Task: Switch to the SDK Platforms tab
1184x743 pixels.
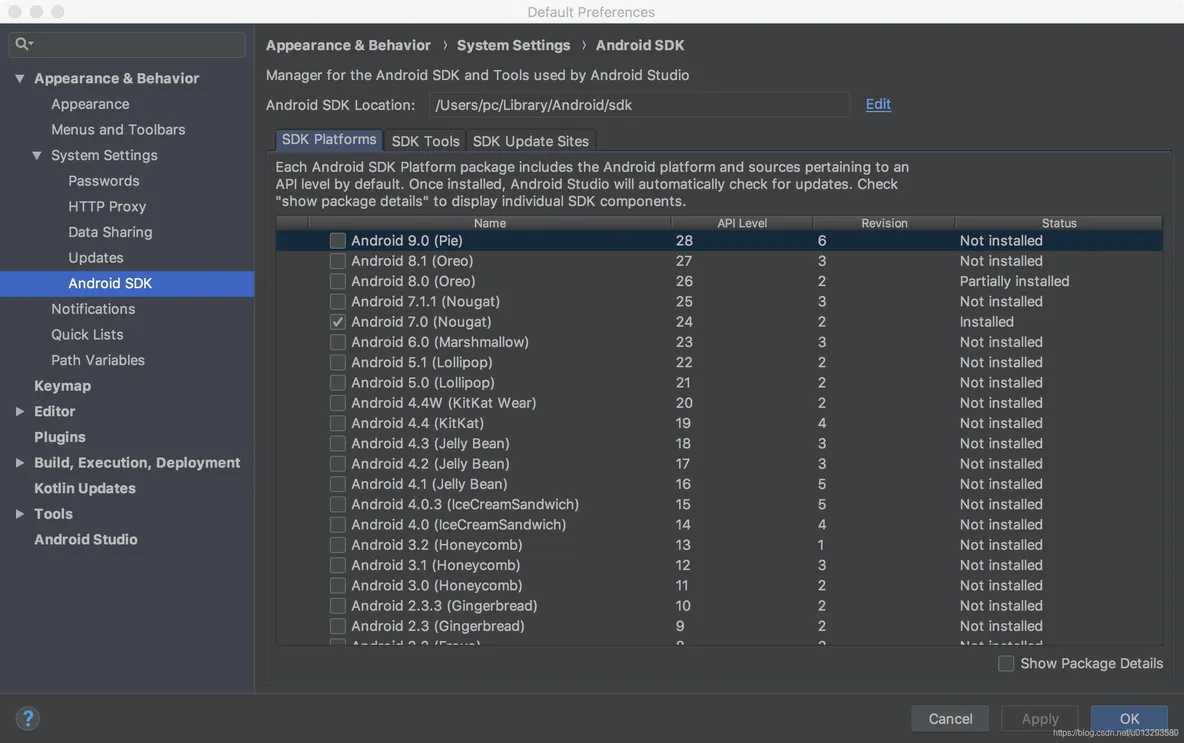Action: (x=329, y=140)
